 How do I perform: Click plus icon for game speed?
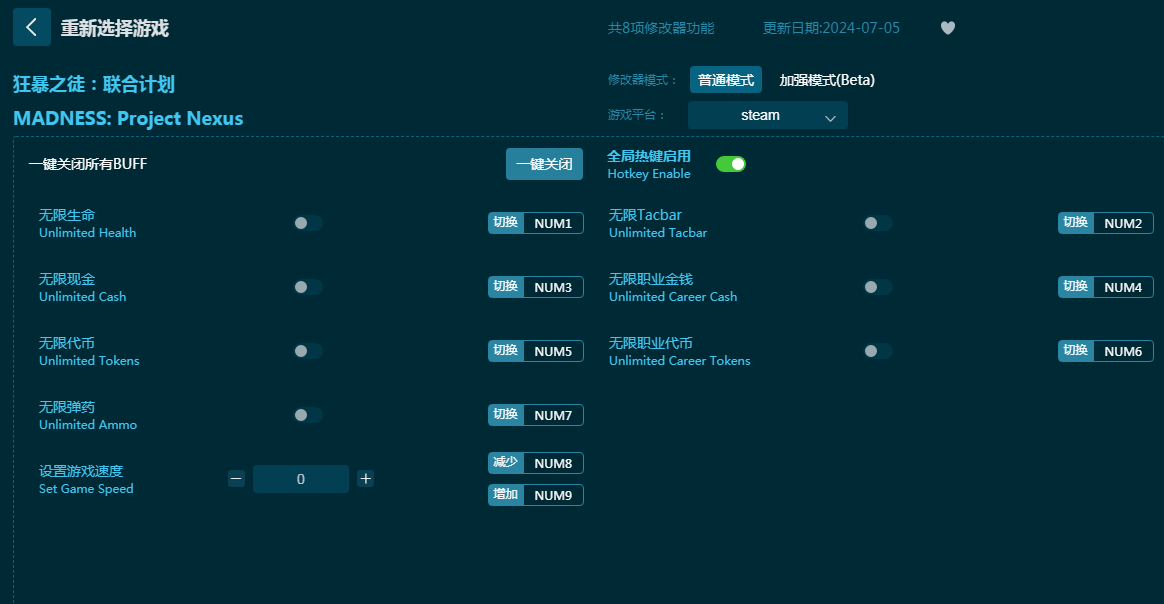click(365, 479)
